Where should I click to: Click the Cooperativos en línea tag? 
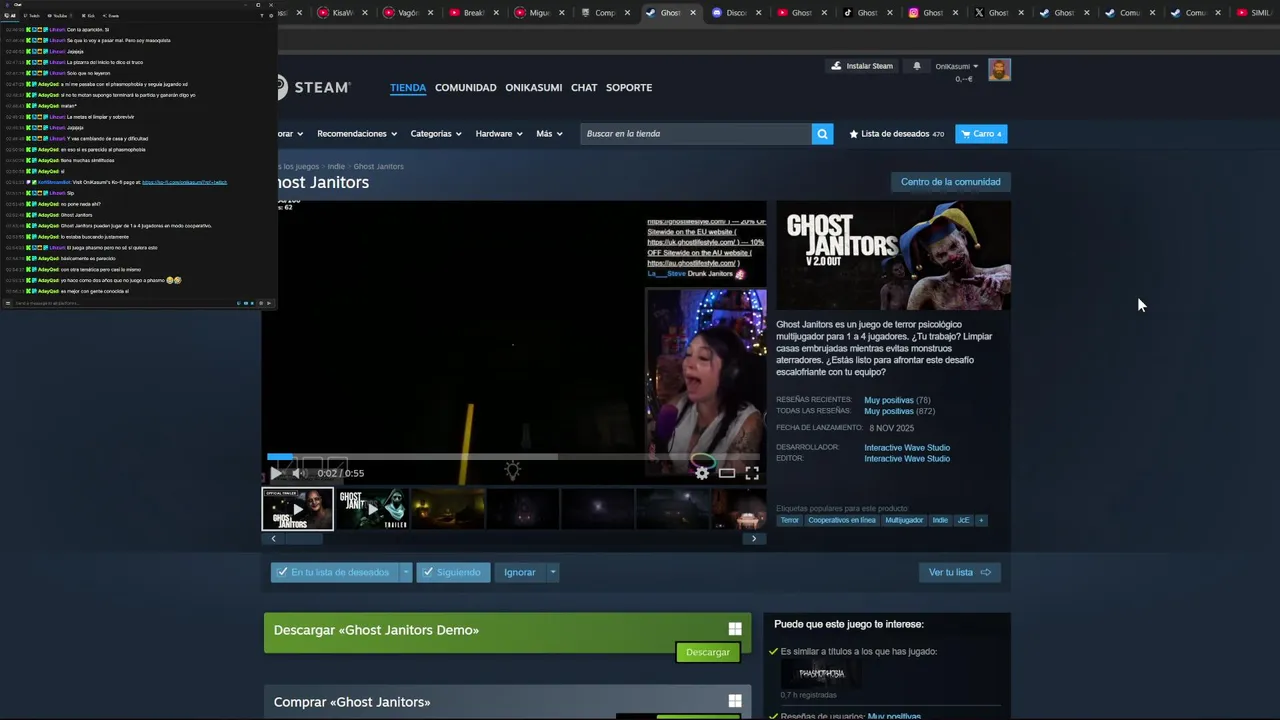[x=842, y=520]
